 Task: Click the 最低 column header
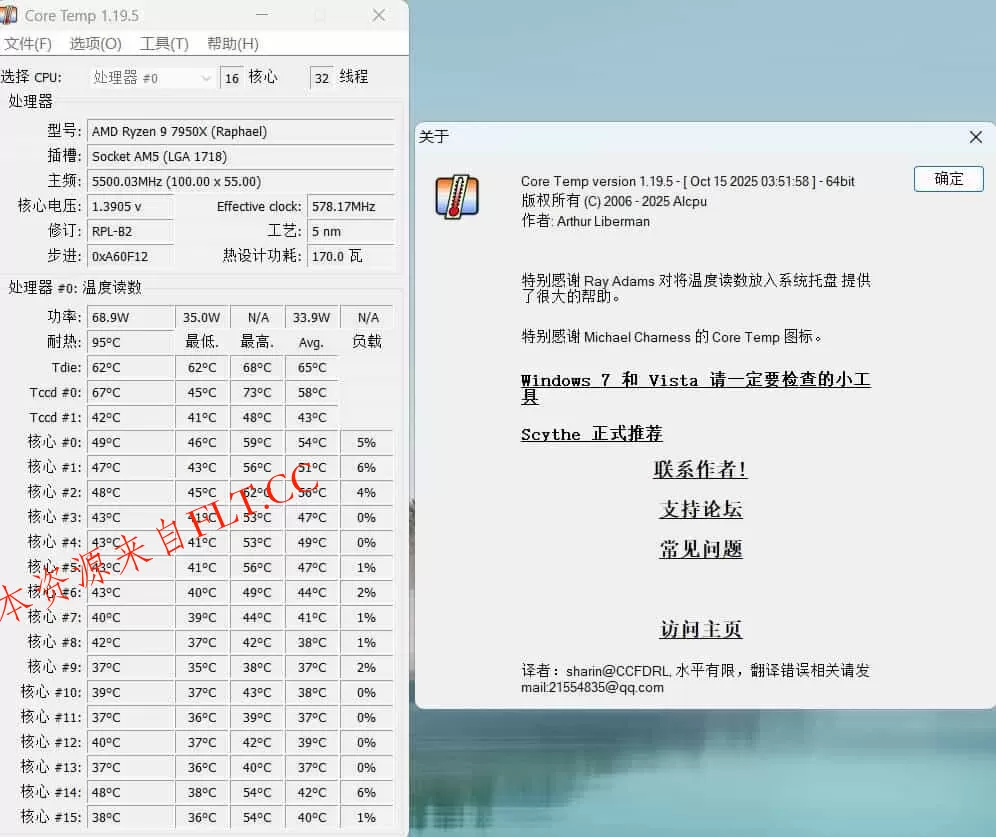point(202,342)
